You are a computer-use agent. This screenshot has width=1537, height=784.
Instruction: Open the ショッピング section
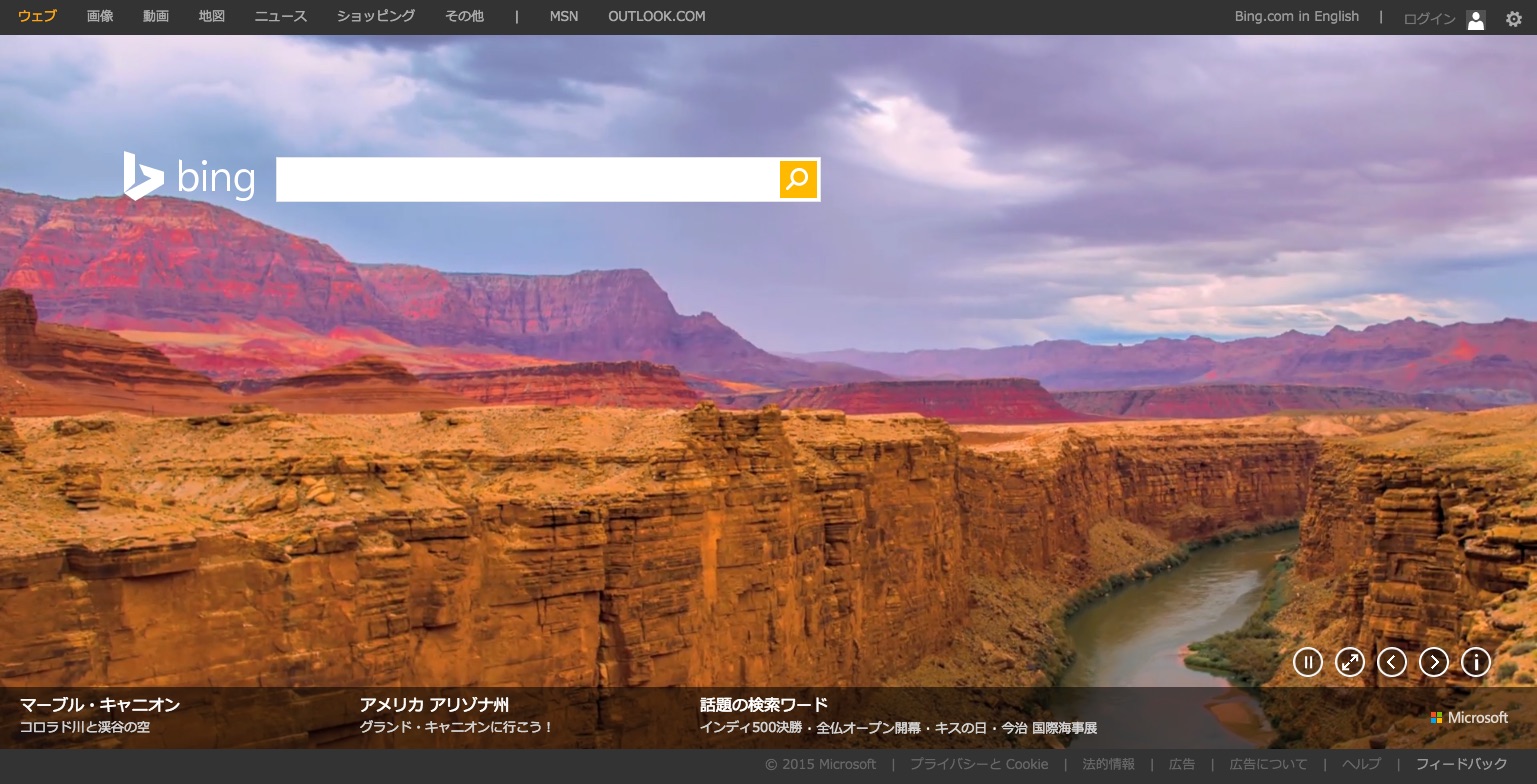point(376,16)
